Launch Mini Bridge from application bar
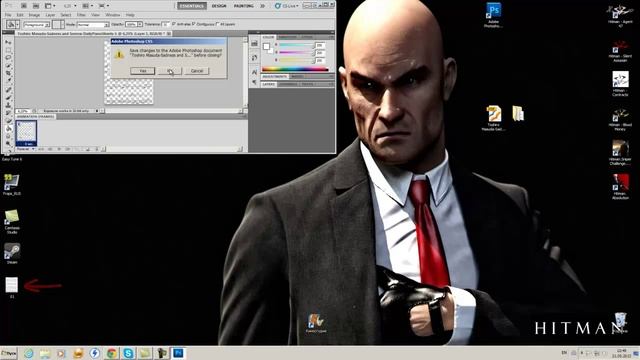The width and height of the screenshot is (640, 360). [x=36, y=6]
